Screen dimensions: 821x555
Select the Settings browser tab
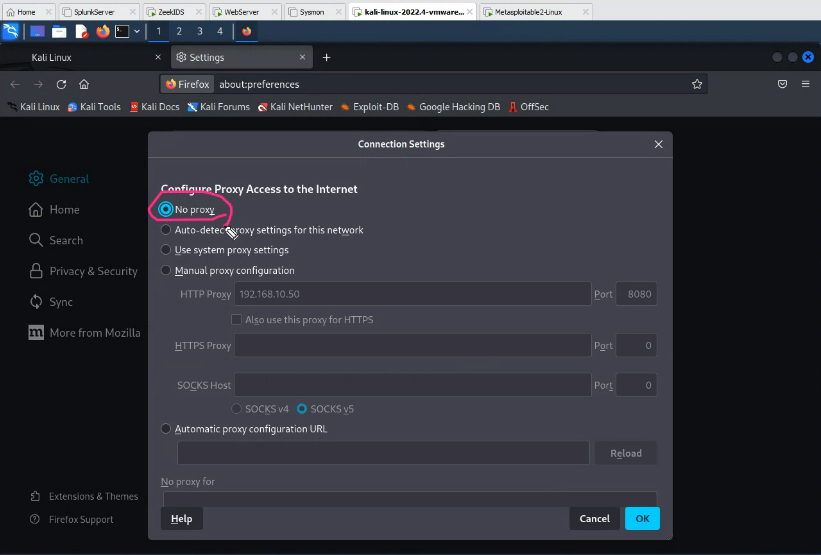click(242, 58)
